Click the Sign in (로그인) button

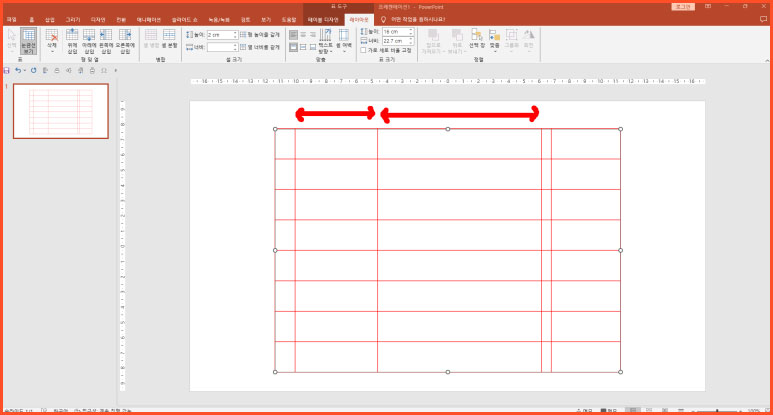tap(683, 6)
